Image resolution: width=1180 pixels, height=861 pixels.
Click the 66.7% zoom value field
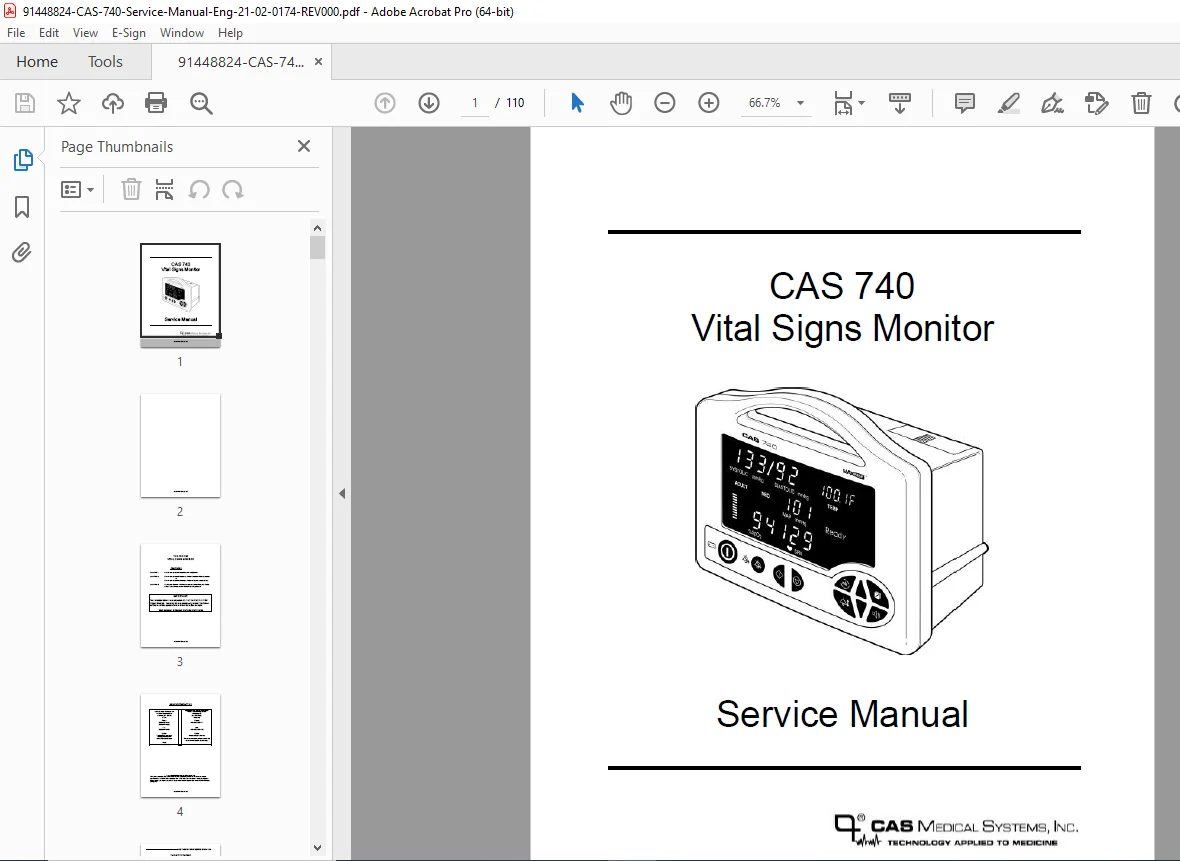765,103
